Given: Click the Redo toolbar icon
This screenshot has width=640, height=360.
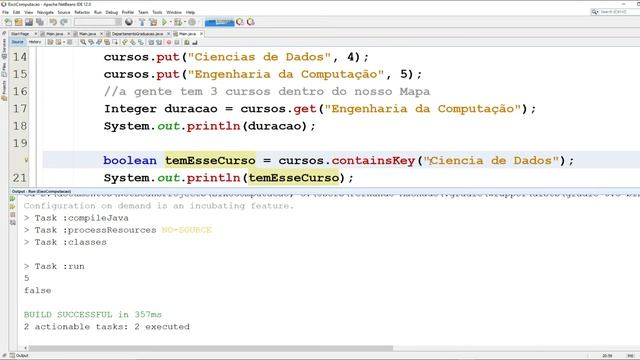Looking at the screenshot, I should point(64,22).
